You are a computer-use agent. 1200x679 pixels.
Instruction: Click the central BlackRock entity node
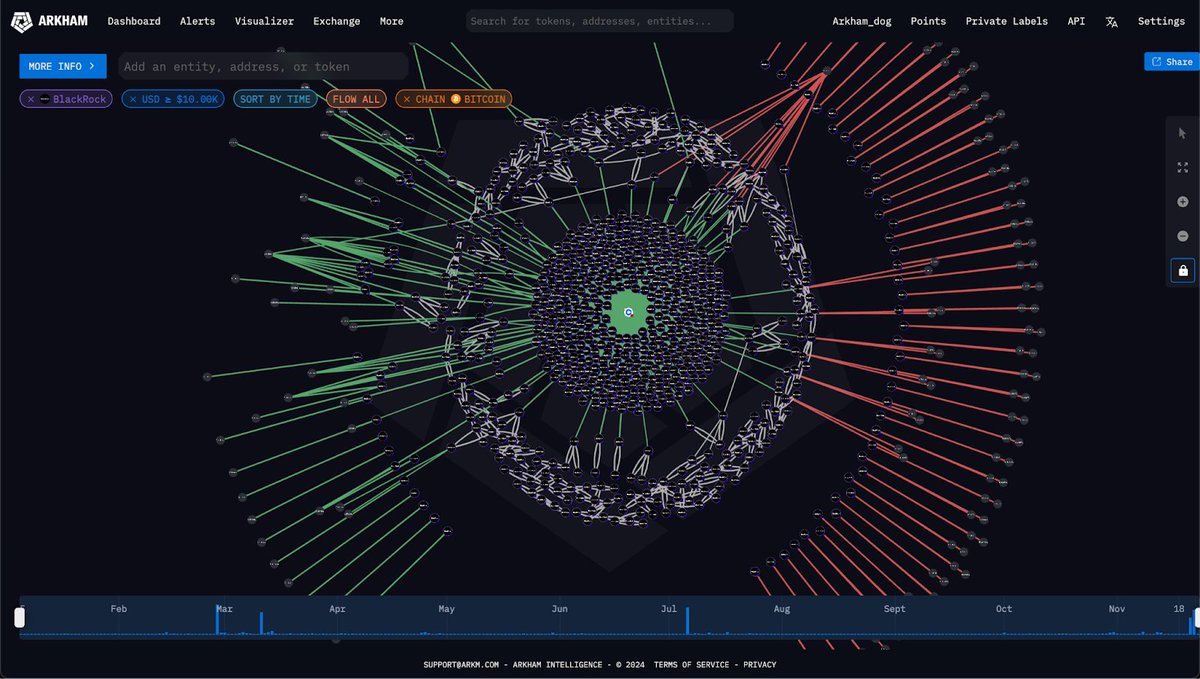click(628, 312)
